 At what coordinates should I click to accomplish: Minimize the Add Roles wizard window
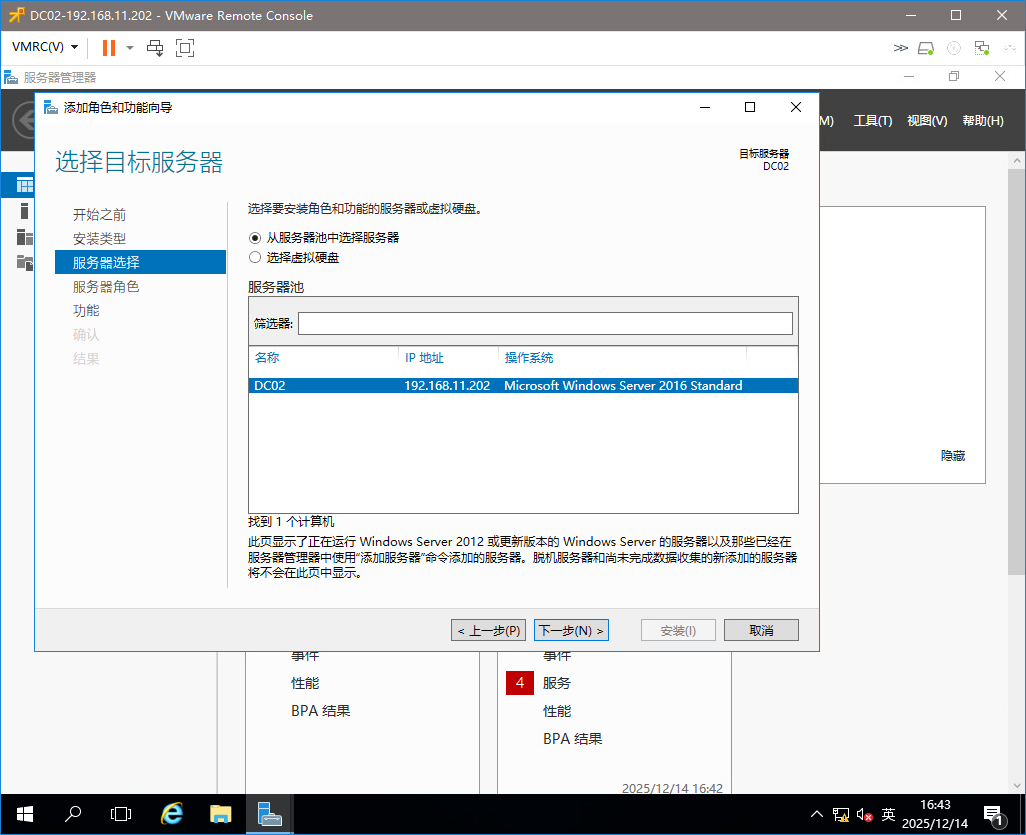[x=705, y=107]
